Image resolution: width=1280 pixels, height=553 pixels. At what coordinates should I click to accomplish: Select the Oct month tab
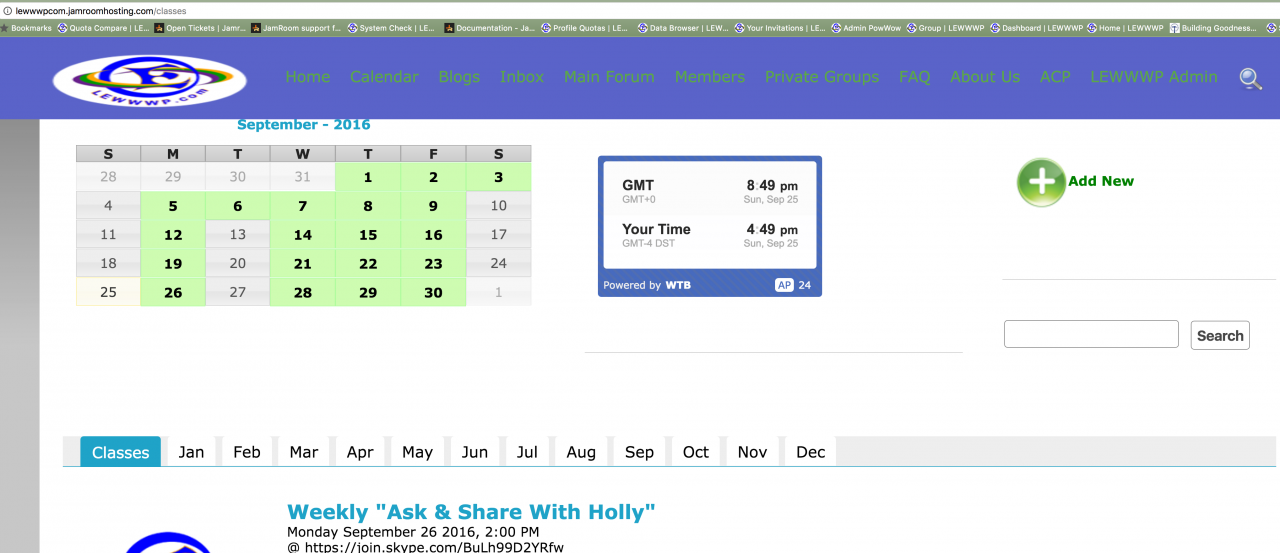click(x=696, y=452)
